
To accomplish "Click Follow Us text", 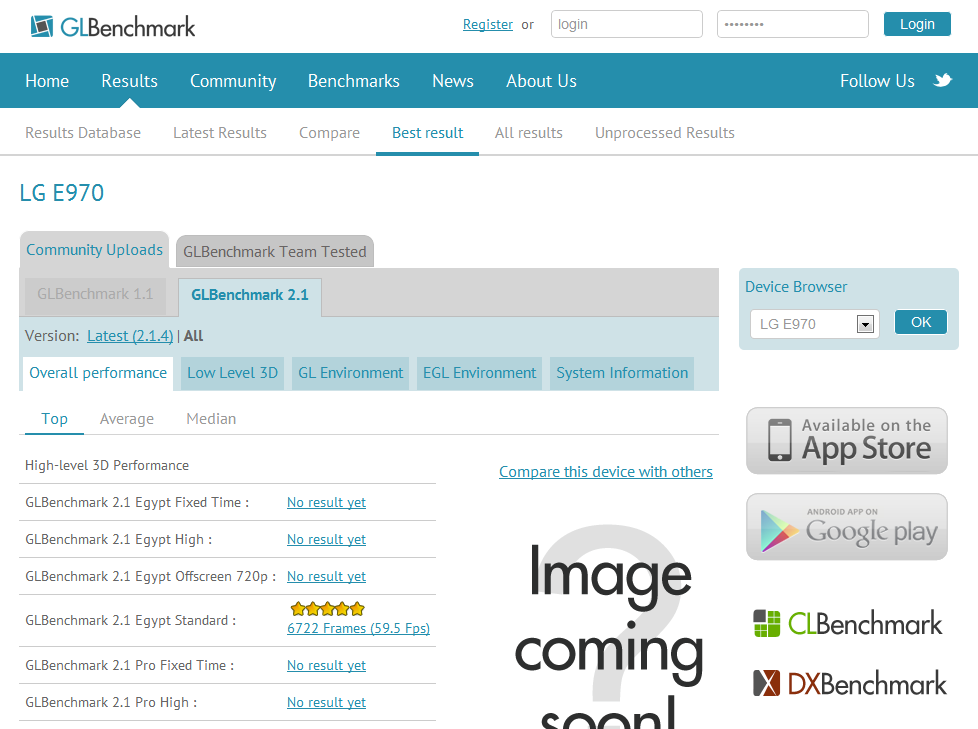I will coord(877,81).
